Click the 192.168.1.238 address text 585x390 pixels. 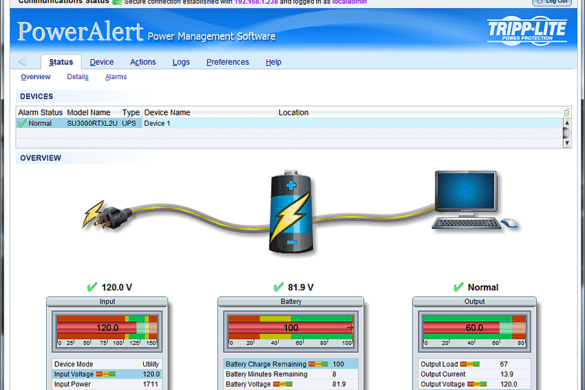click(256, 2)
